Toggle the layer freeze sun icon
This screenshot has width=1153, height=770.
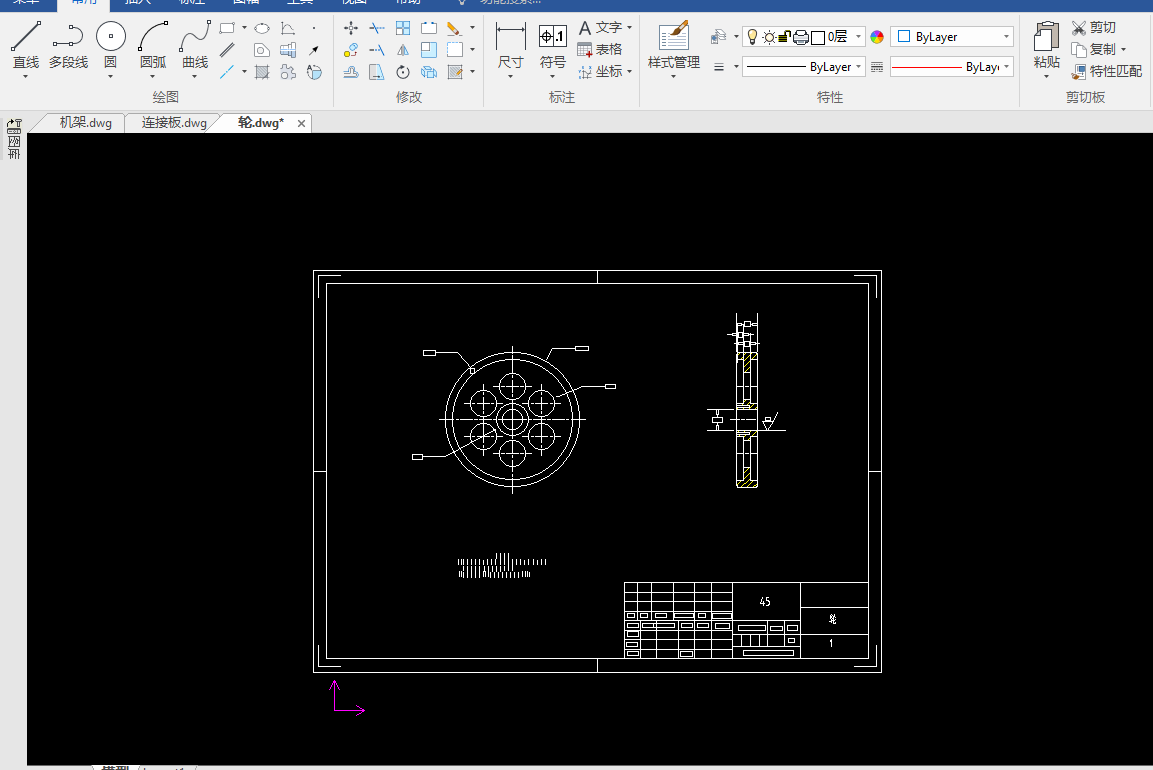768,37
